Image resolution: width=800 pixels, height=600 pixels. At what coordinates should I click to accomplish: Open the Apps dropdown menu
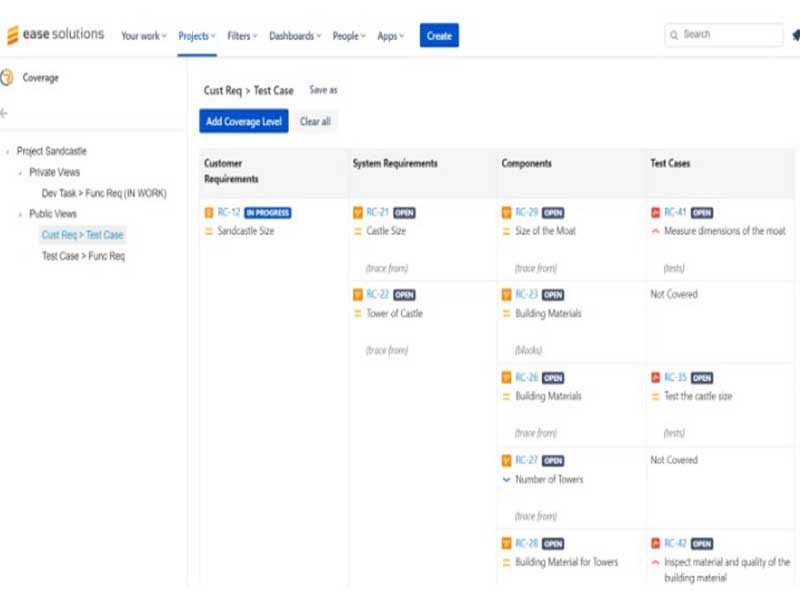(x=390, y=36)
